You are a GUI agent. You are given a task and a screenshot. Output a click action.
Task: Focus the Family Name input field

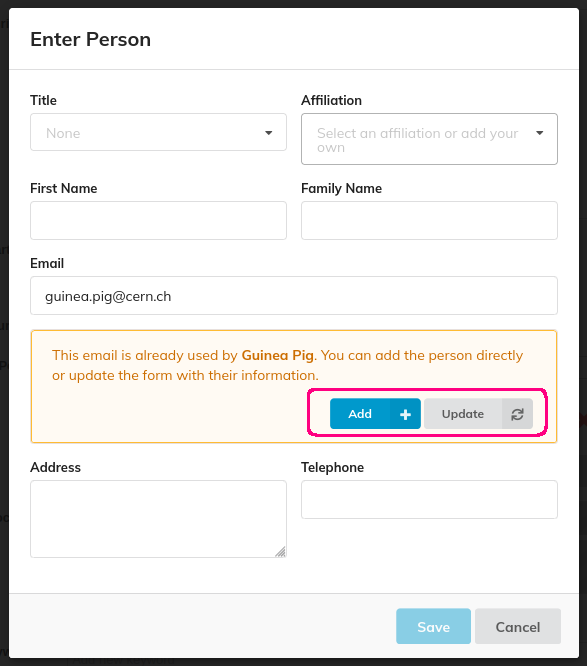[x=429, y=220]
